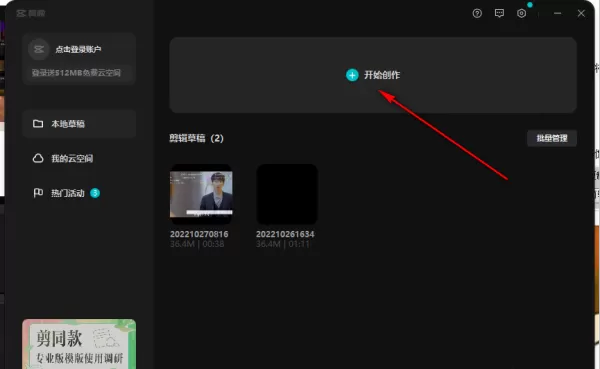Click the 剪辑草稿 (2) heading
This screenshot has height=369, width=600.
pos(196,138)
